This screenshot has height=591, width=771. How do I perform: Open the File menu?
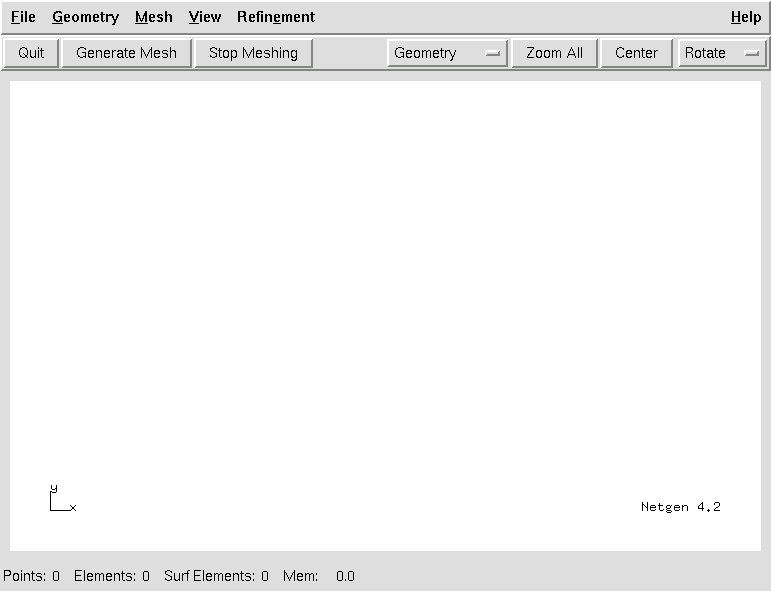pos(23,17)
